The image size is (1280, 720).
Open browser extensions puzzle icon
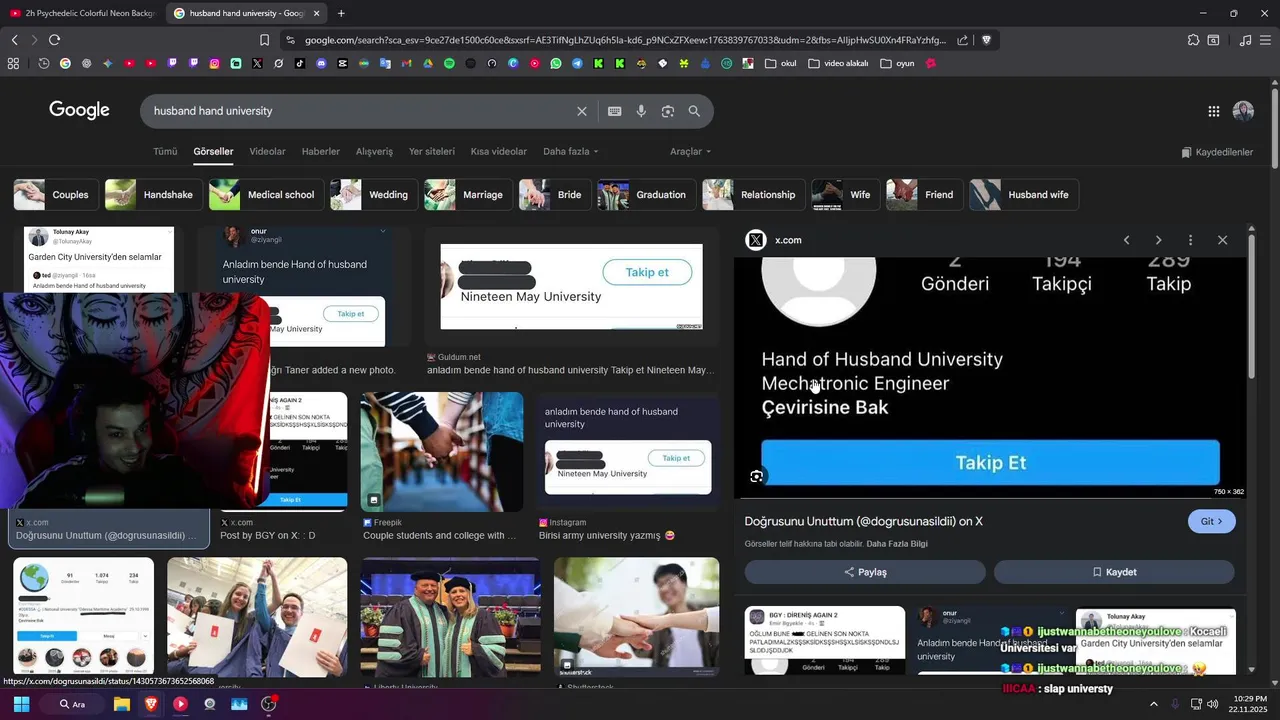point(1193,40)
